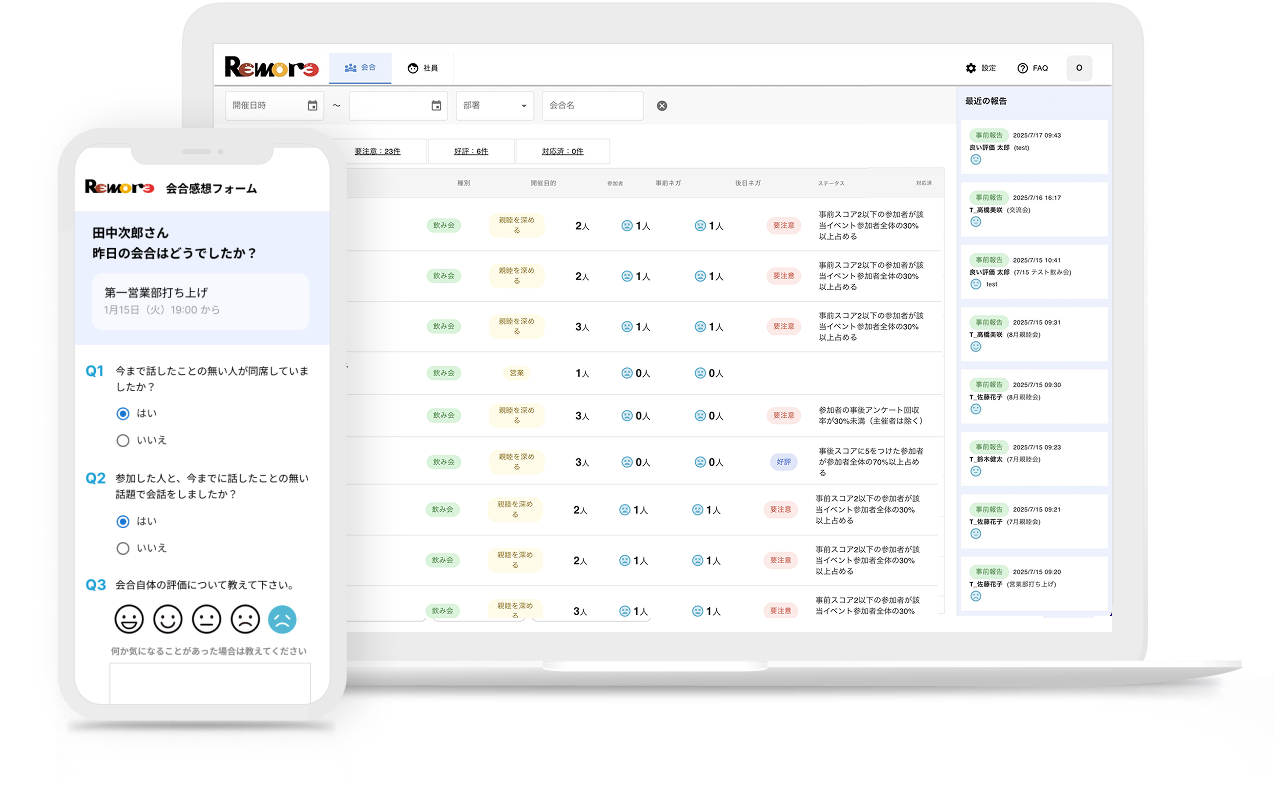Select the frowning face rating icon

pyautogui.click(x=244, y=620)
